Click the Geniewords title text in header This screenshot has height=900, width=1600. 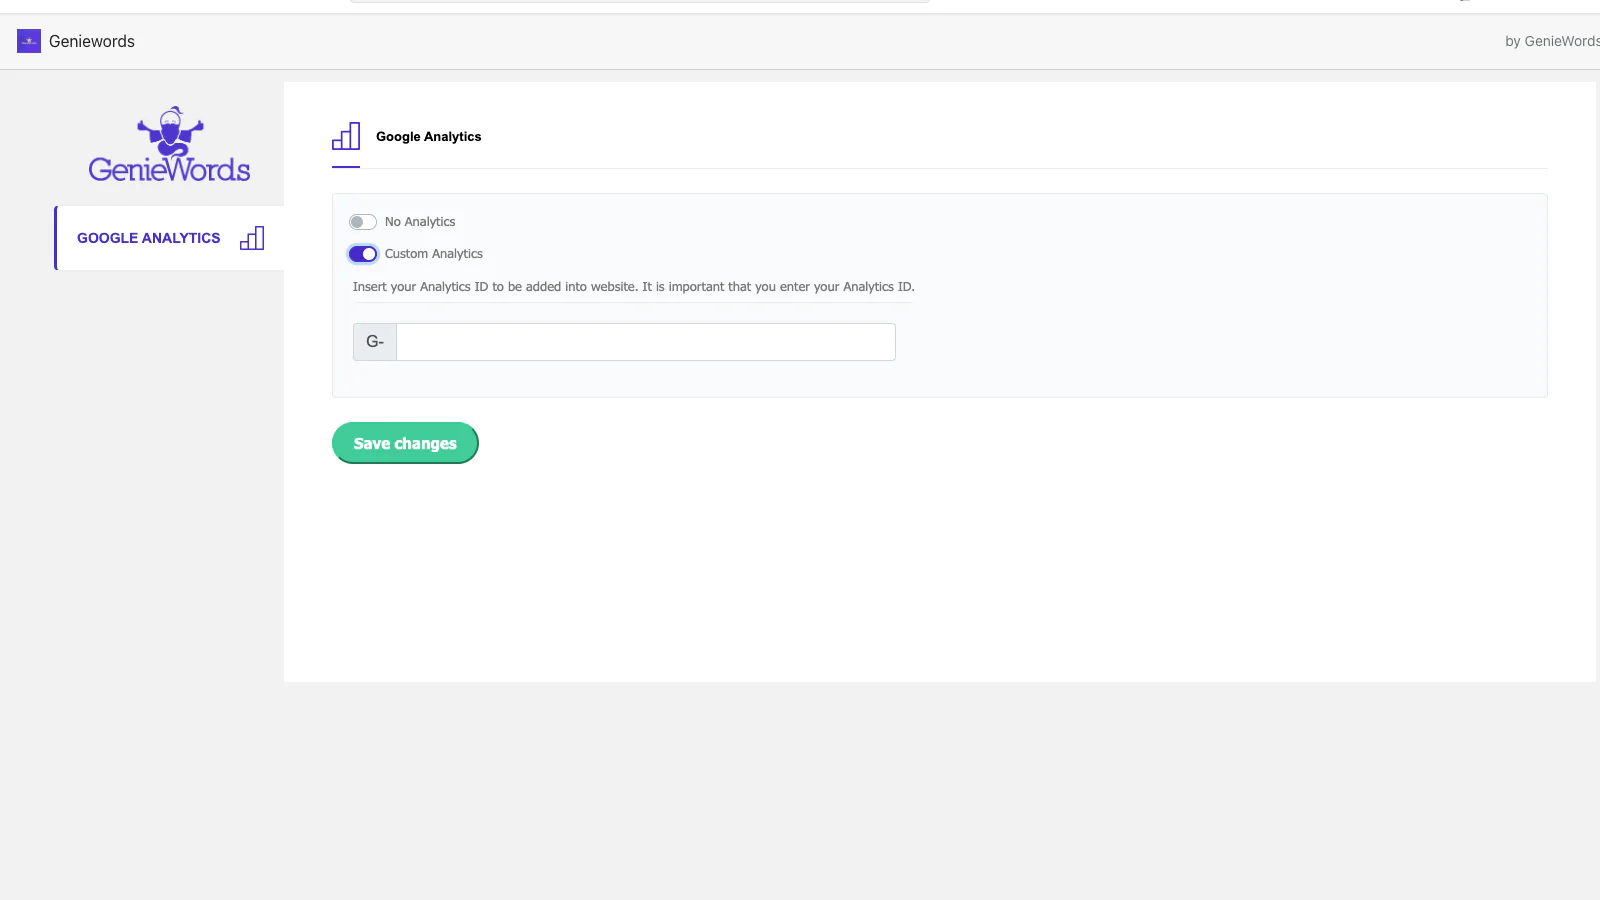pos(92,41)
